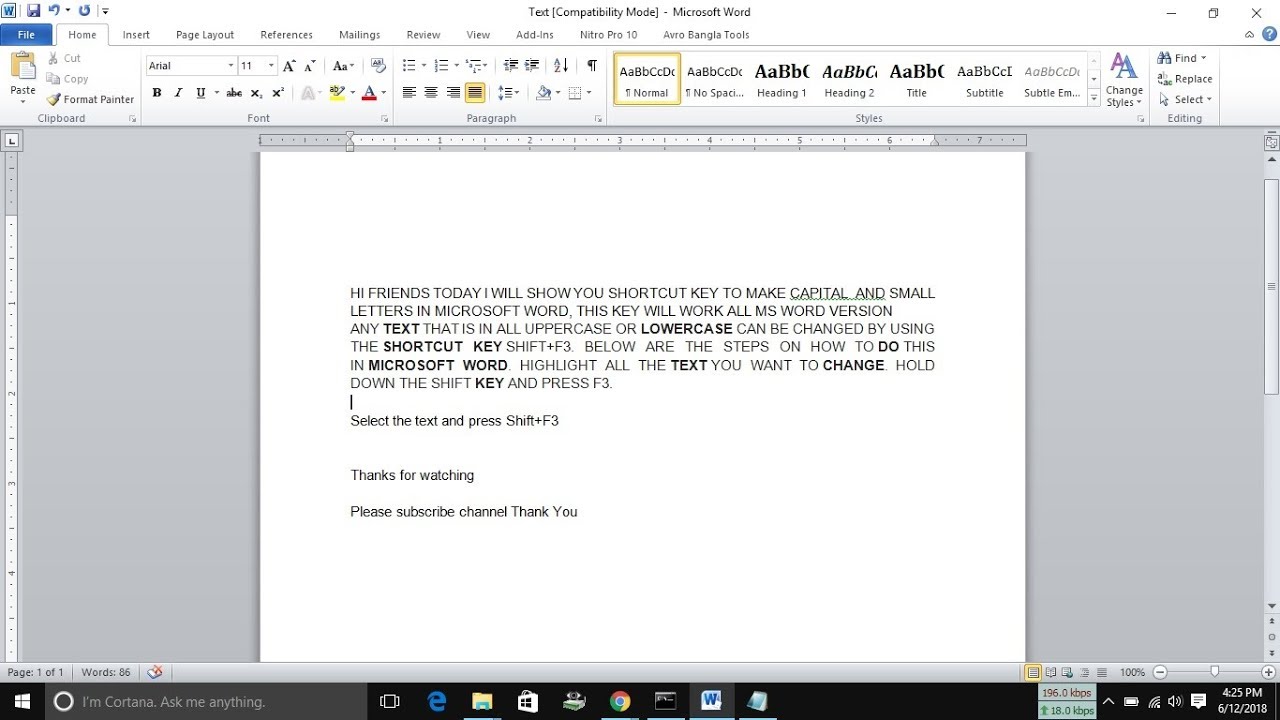Image resolution: width=1280 pixels, height=720 pixels.
Task: Apply the Title style
Action: tap(917, 80)
